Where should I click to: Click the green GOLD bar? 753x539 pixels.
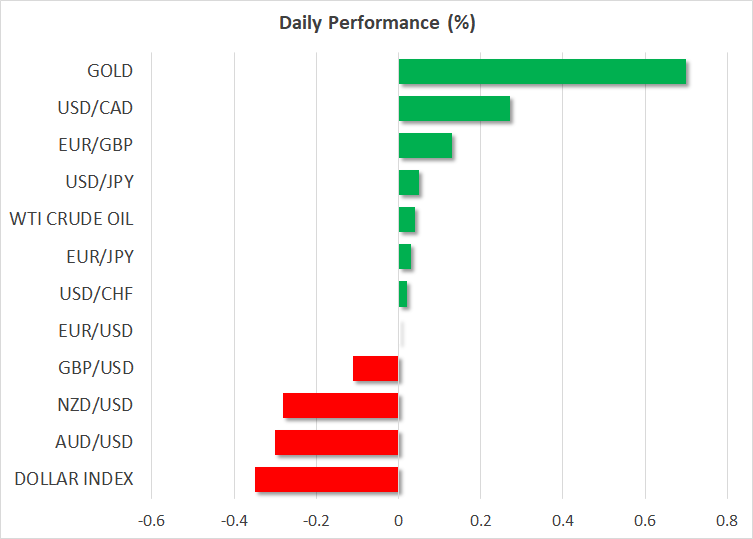coord(542,72)
